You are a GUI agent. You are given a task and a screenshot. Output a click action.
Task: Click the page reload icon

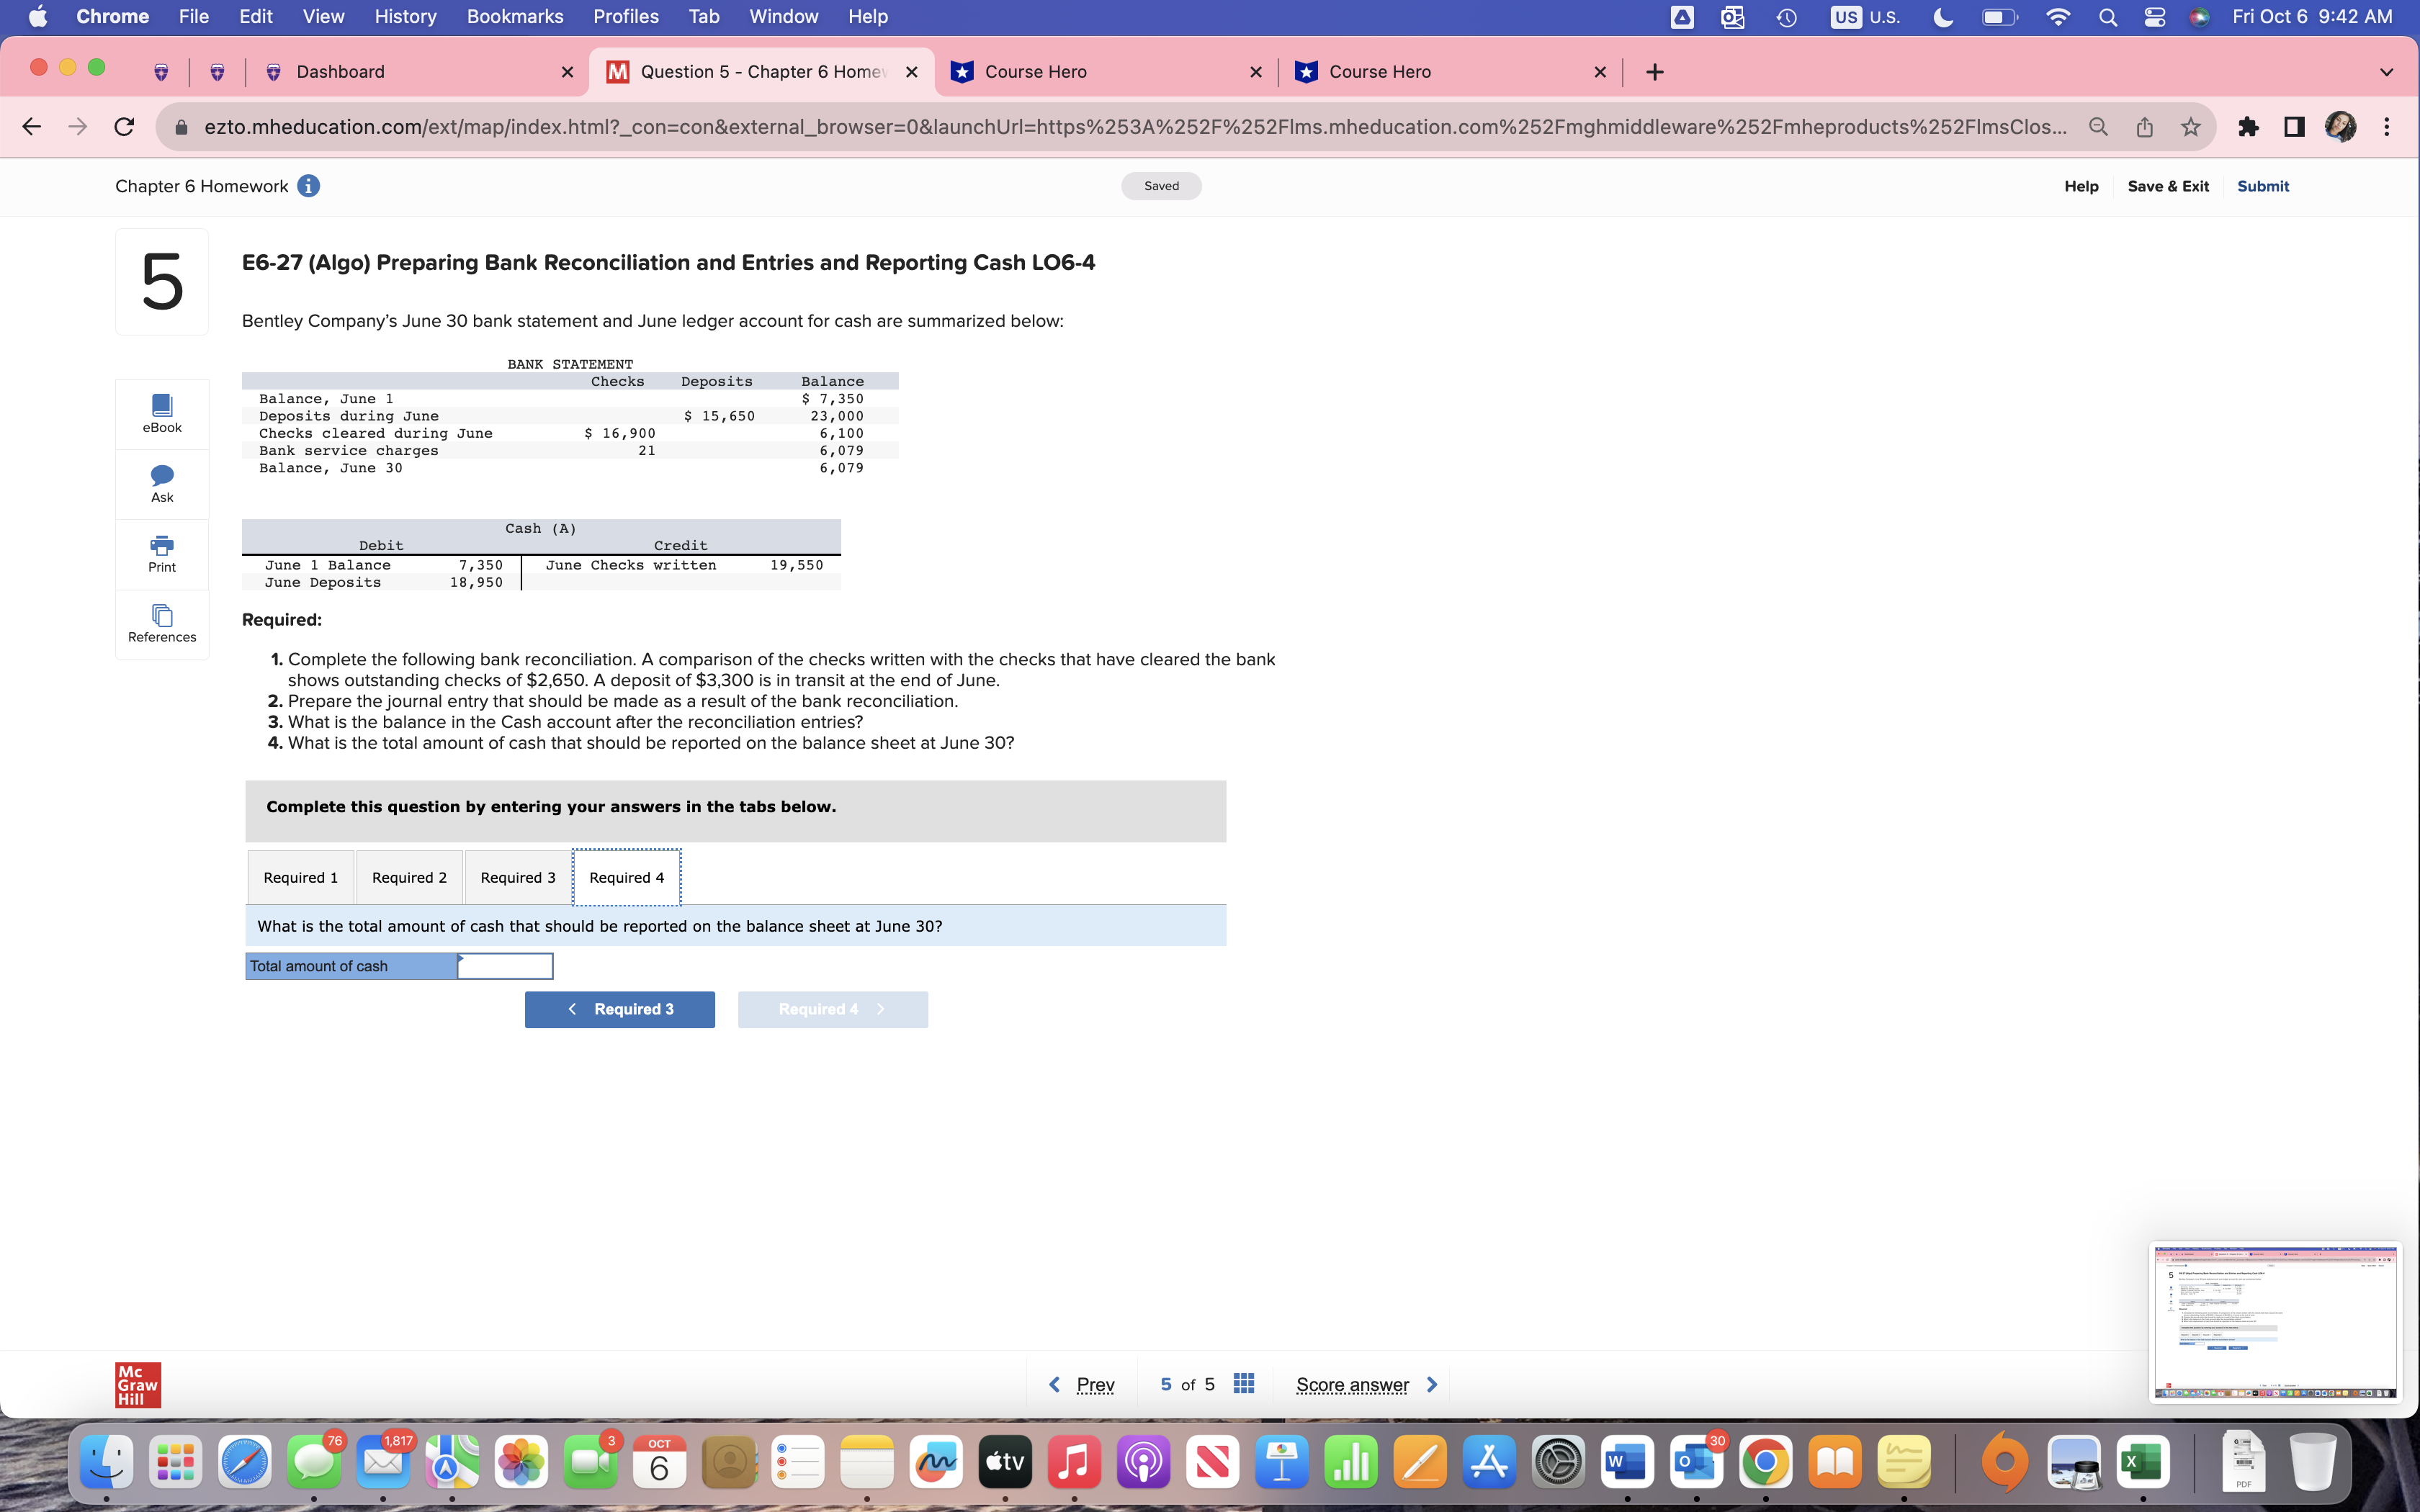pos(124,127)
